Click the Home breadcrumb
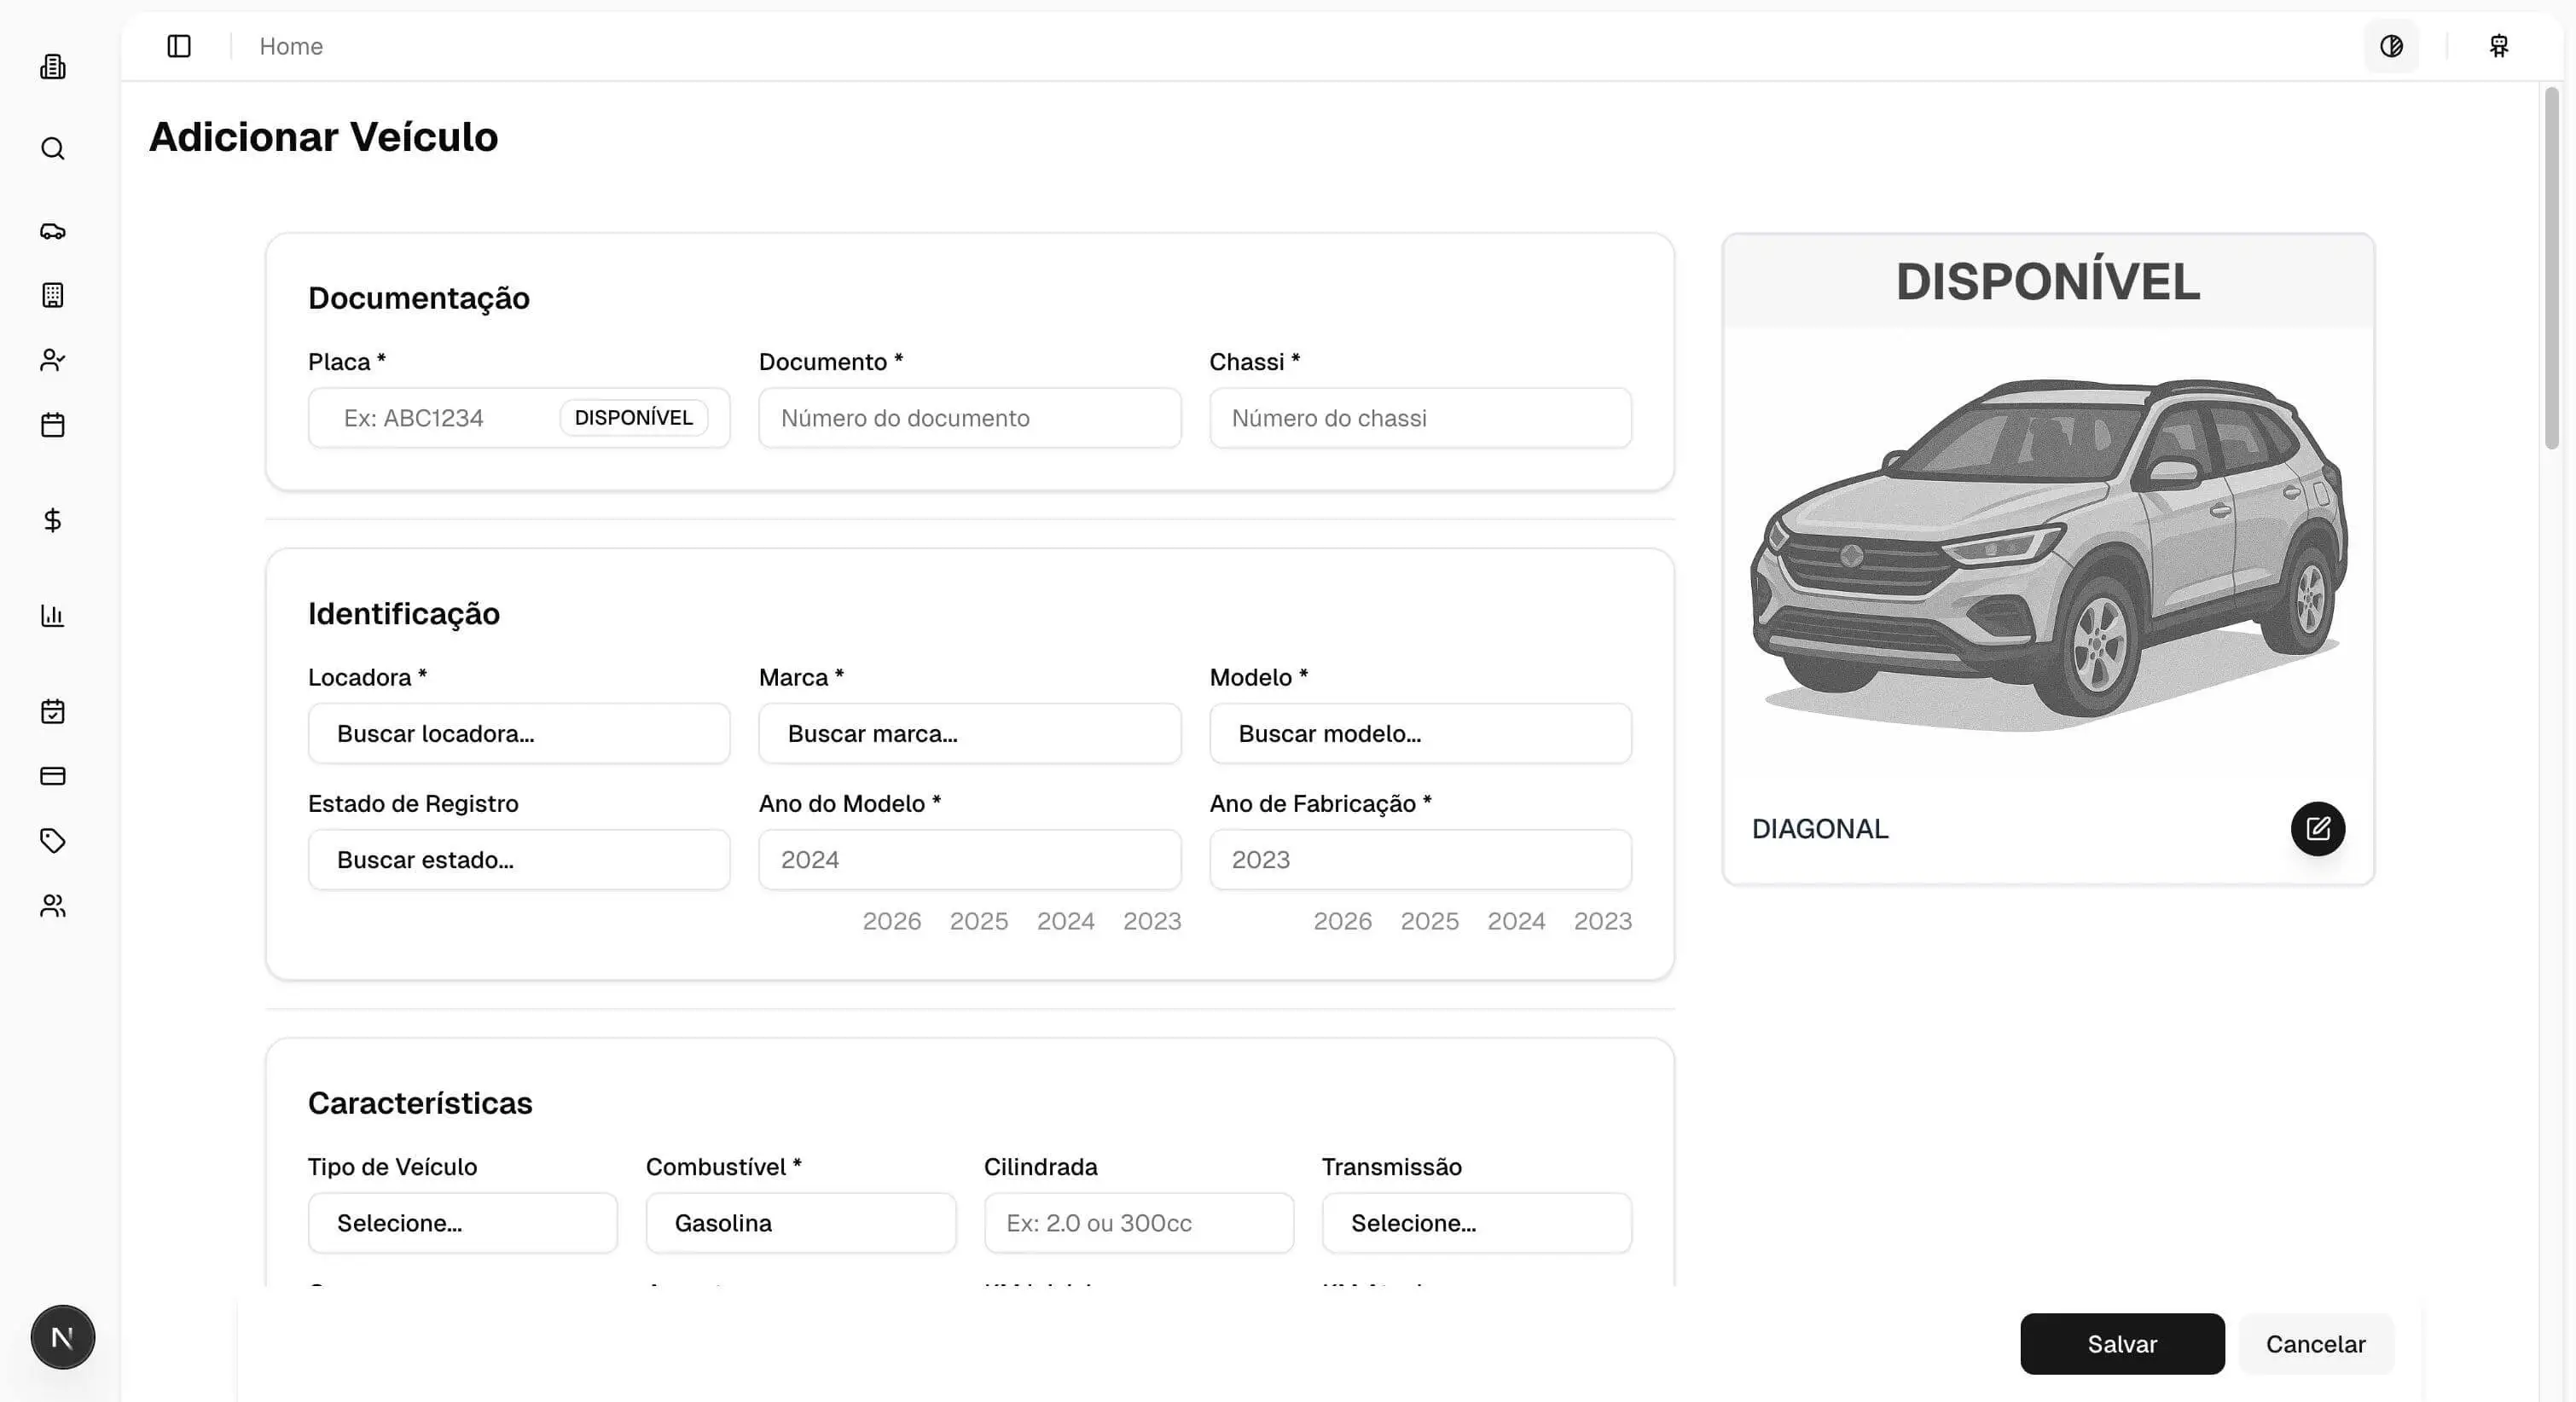Image resolution: width=2576 pixels, height=1402 pixels. click(x=291, y=46)
